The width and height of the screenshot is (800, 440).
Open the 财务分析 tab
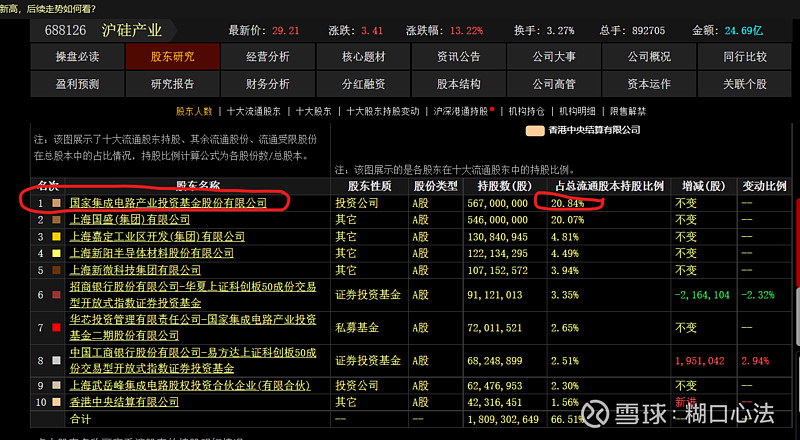click(x=268, y=84)
